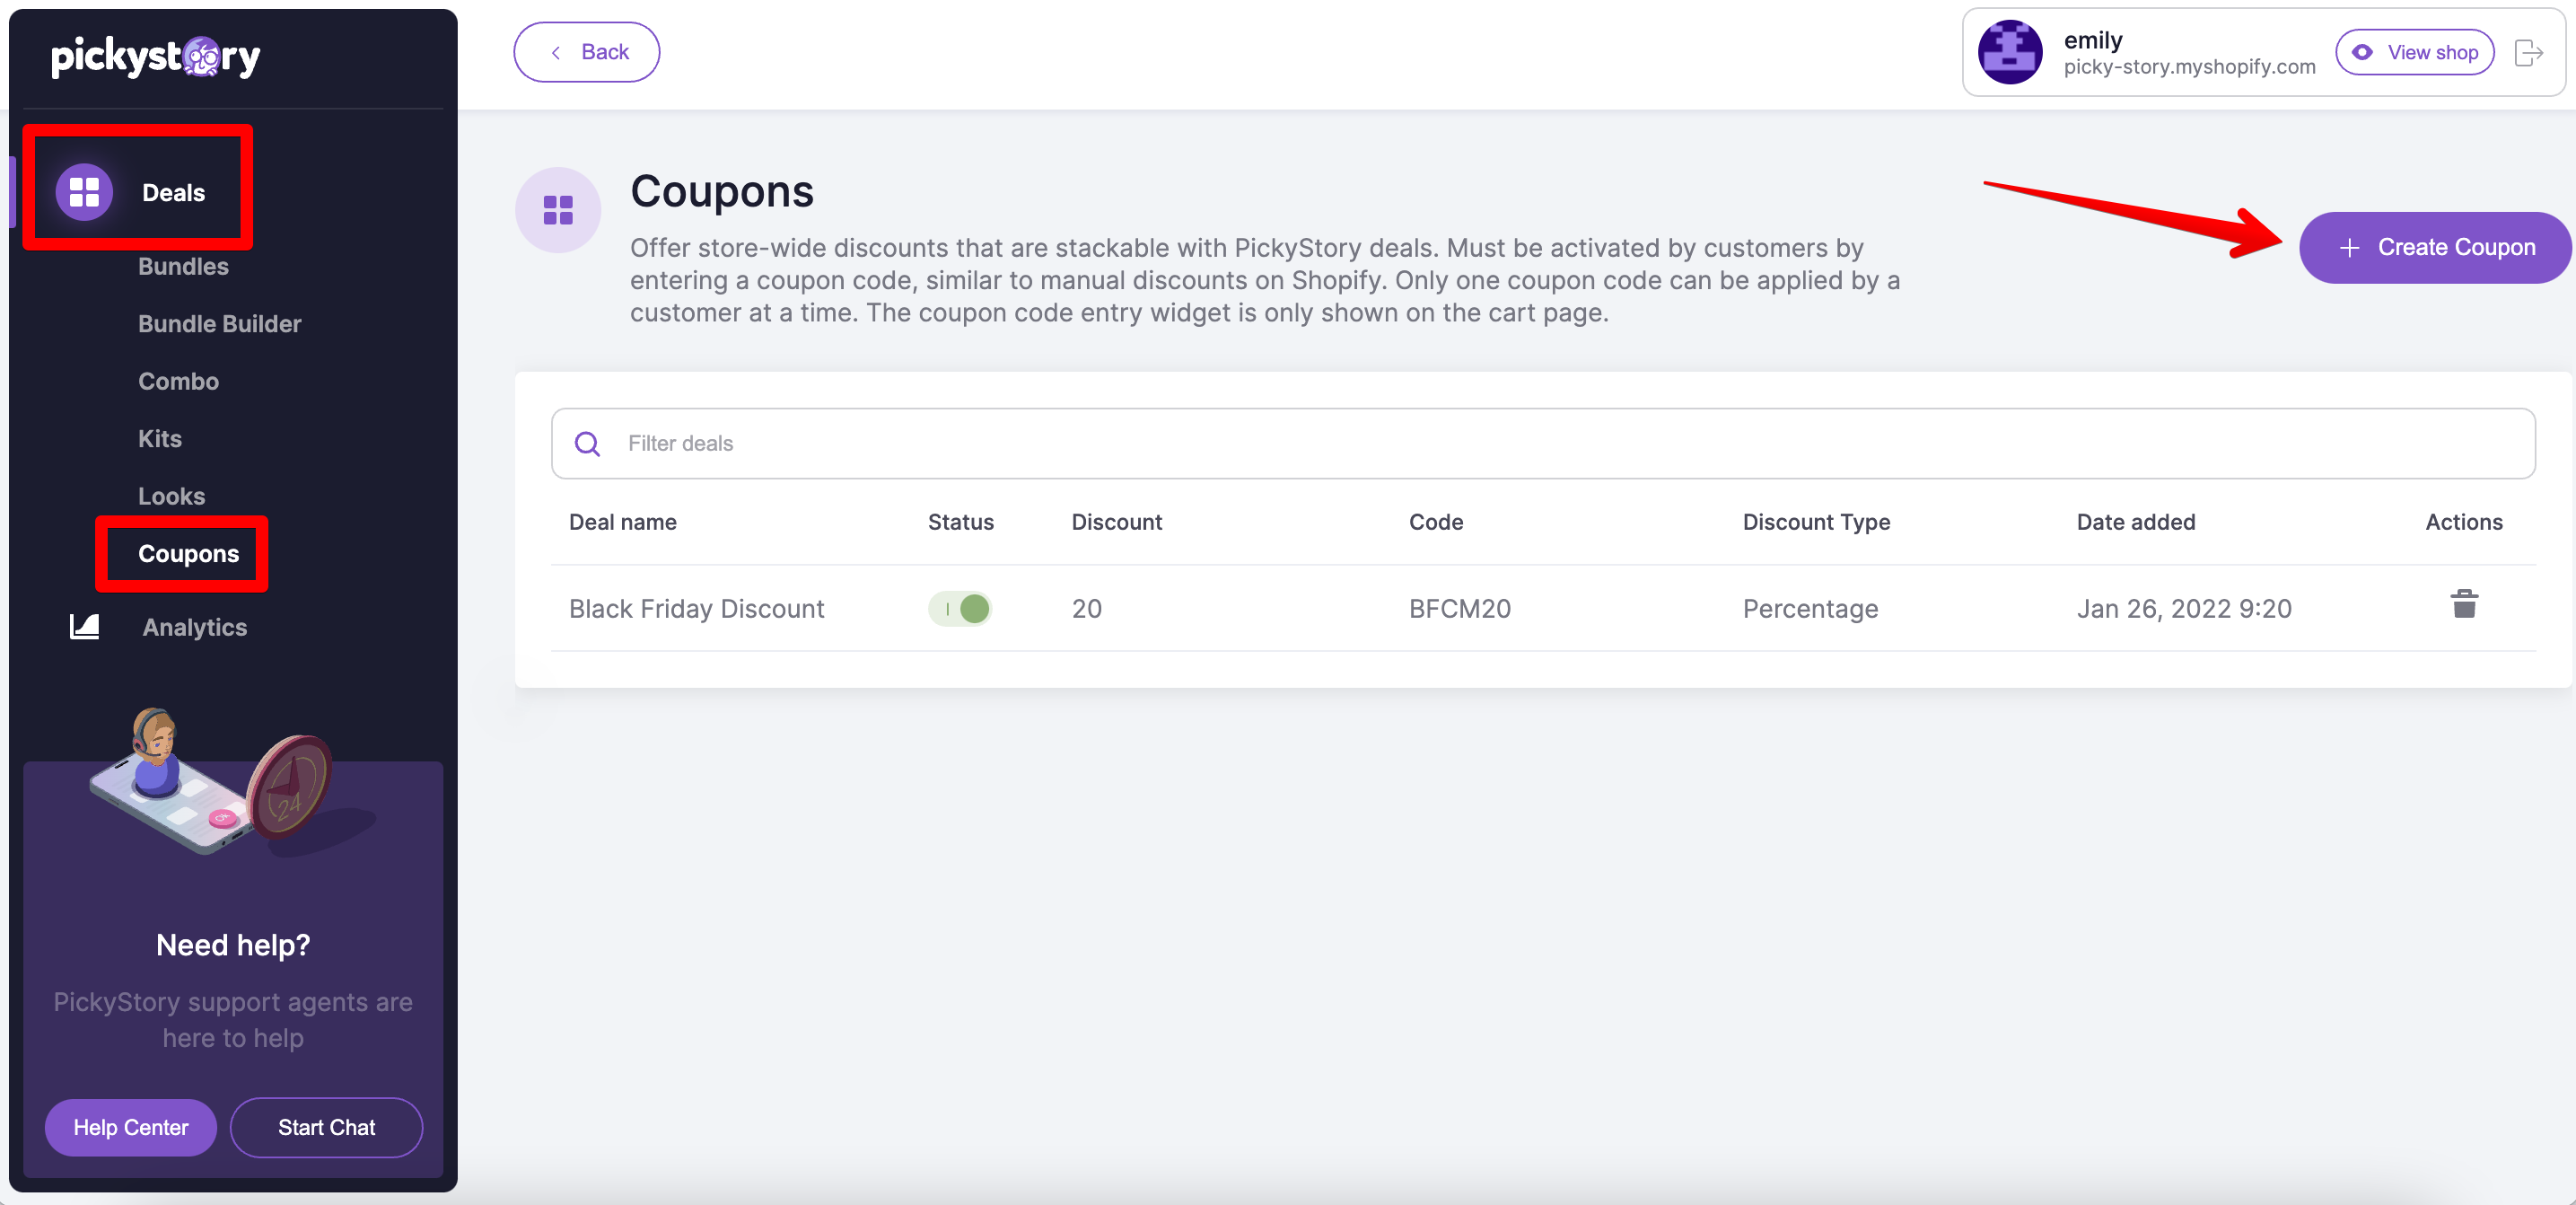Select Kits in the sidebar
The image size is (2576, 1205).
159,439
